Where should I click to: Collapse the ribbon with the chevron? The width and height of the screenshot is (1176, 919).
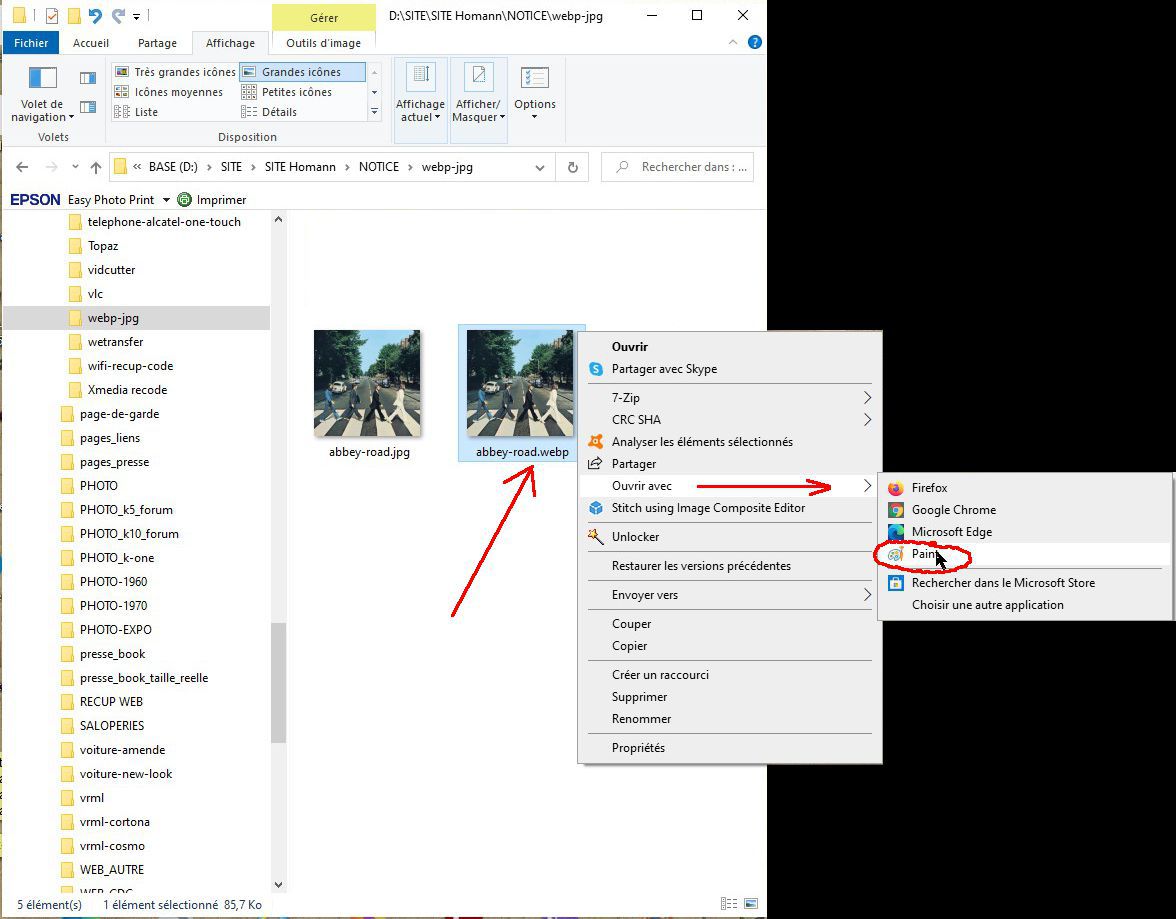click(x=733, y=43)
